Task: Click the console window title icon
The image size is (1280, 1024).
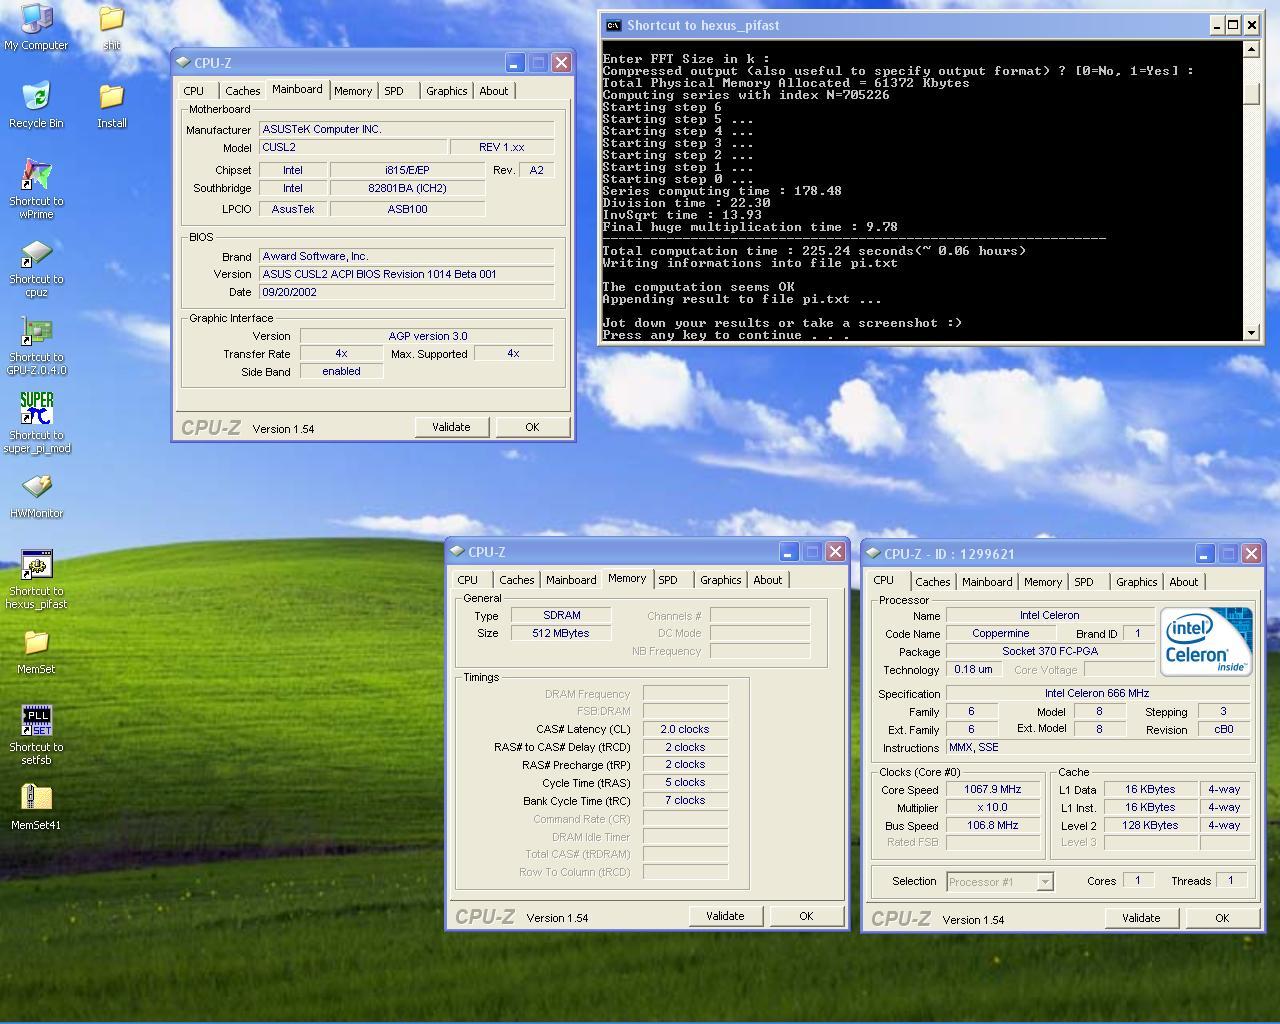Action: [x=613, y=25]
